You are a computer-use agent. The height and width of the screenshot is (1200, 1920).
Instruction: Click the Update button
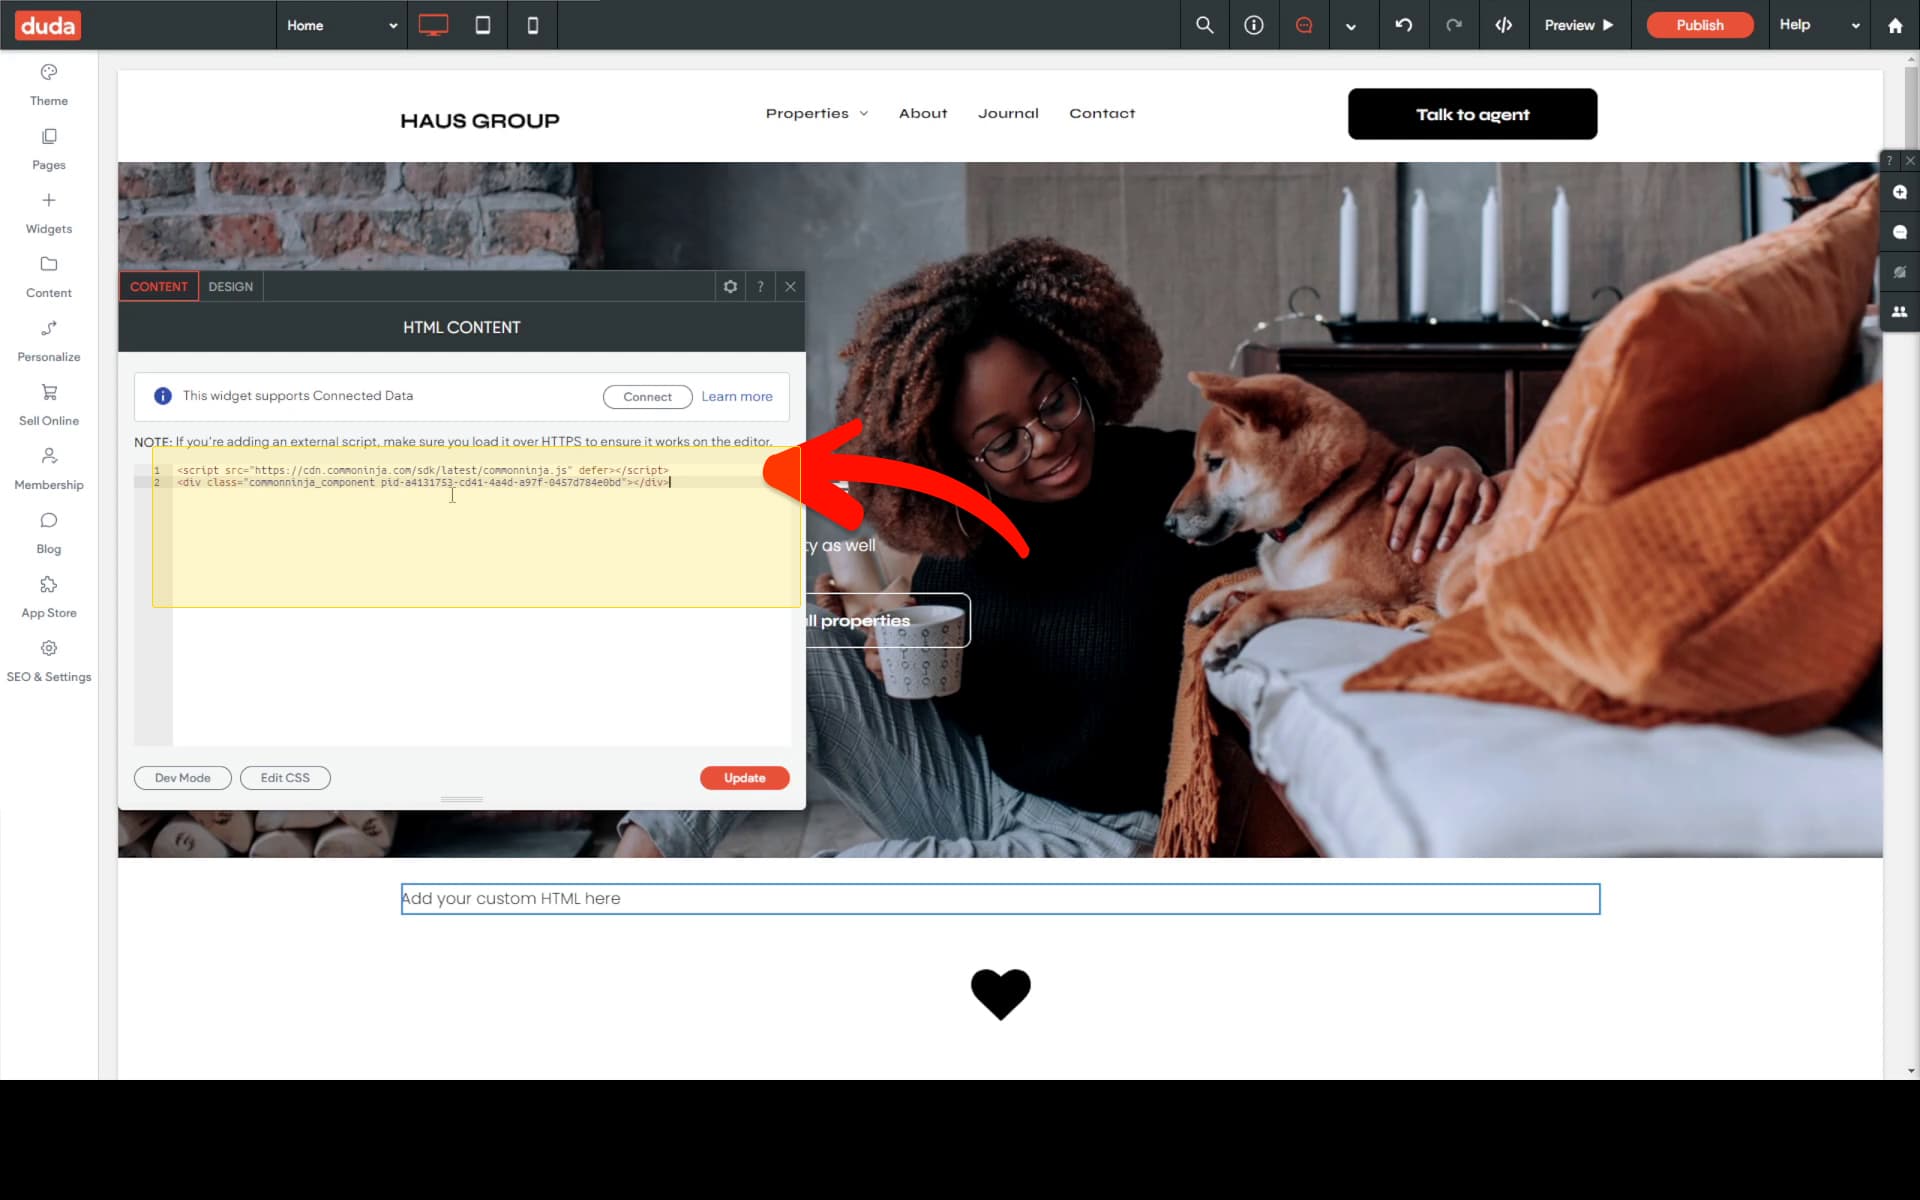745,777
